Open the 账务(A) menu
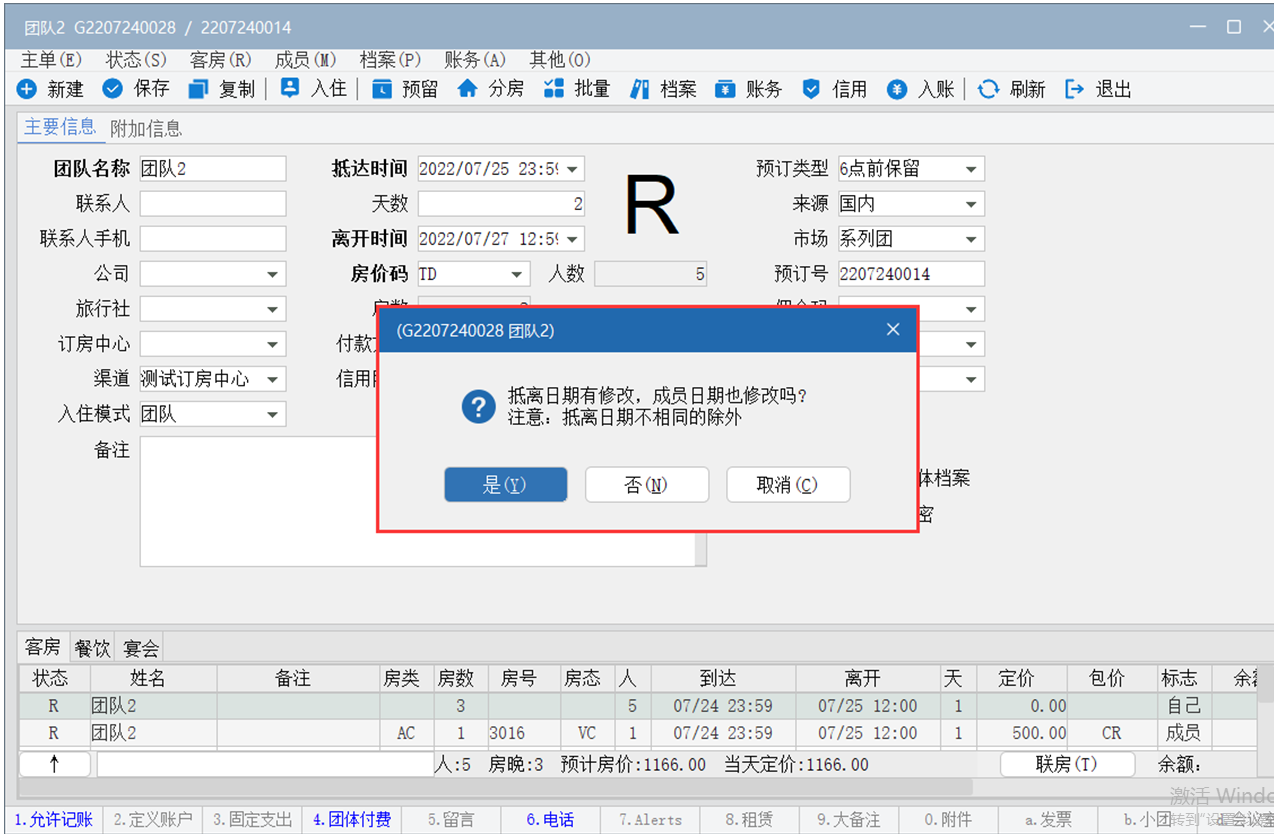 point(476,60)
